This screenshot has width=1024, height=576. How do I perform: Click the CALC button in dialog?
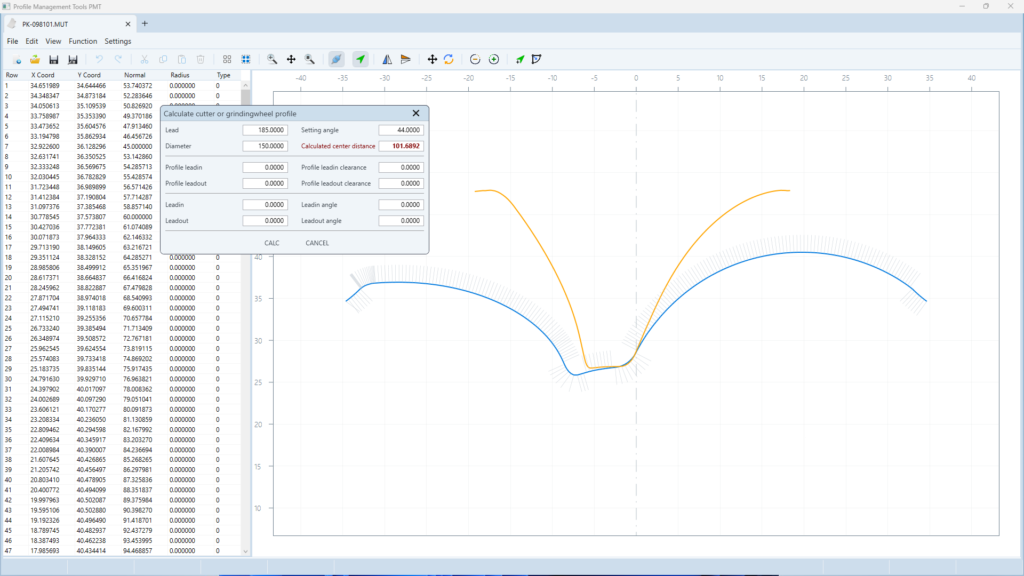tap(272, 243)
